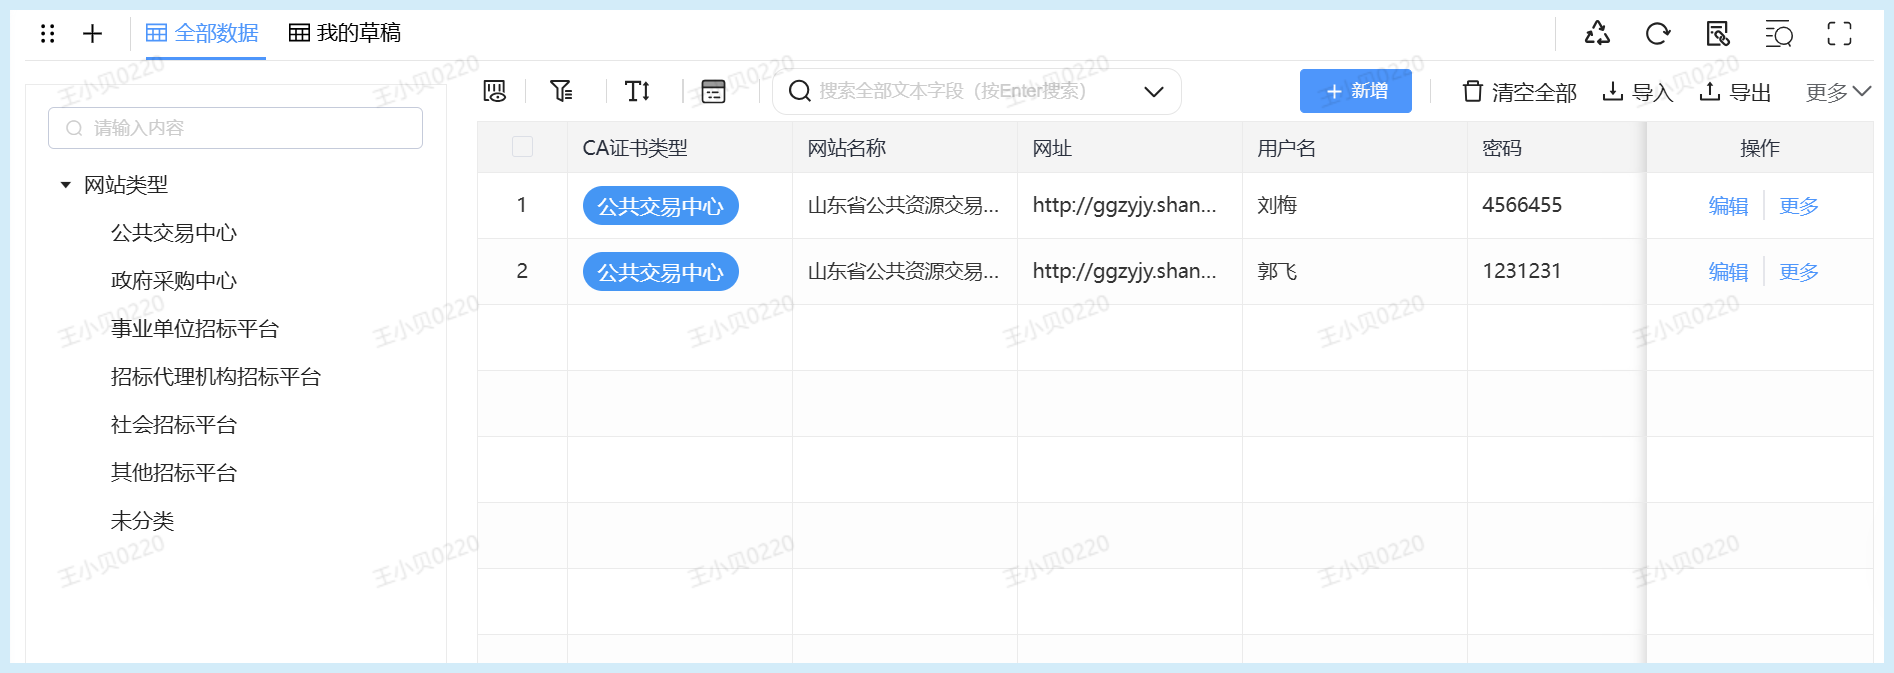The height and width of the screenshot is (673, 1894).
Task: Click the 导出 button
Action: pos(1735,92)
